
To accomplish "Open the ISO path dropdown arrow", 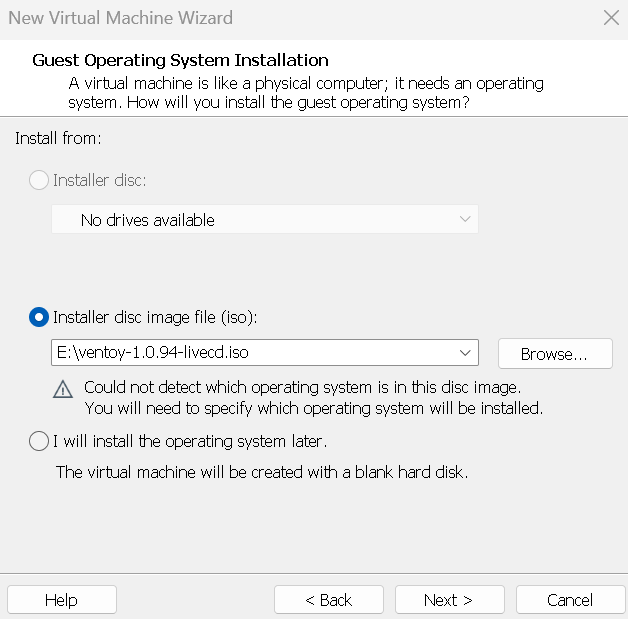I will tap(465, 353).
